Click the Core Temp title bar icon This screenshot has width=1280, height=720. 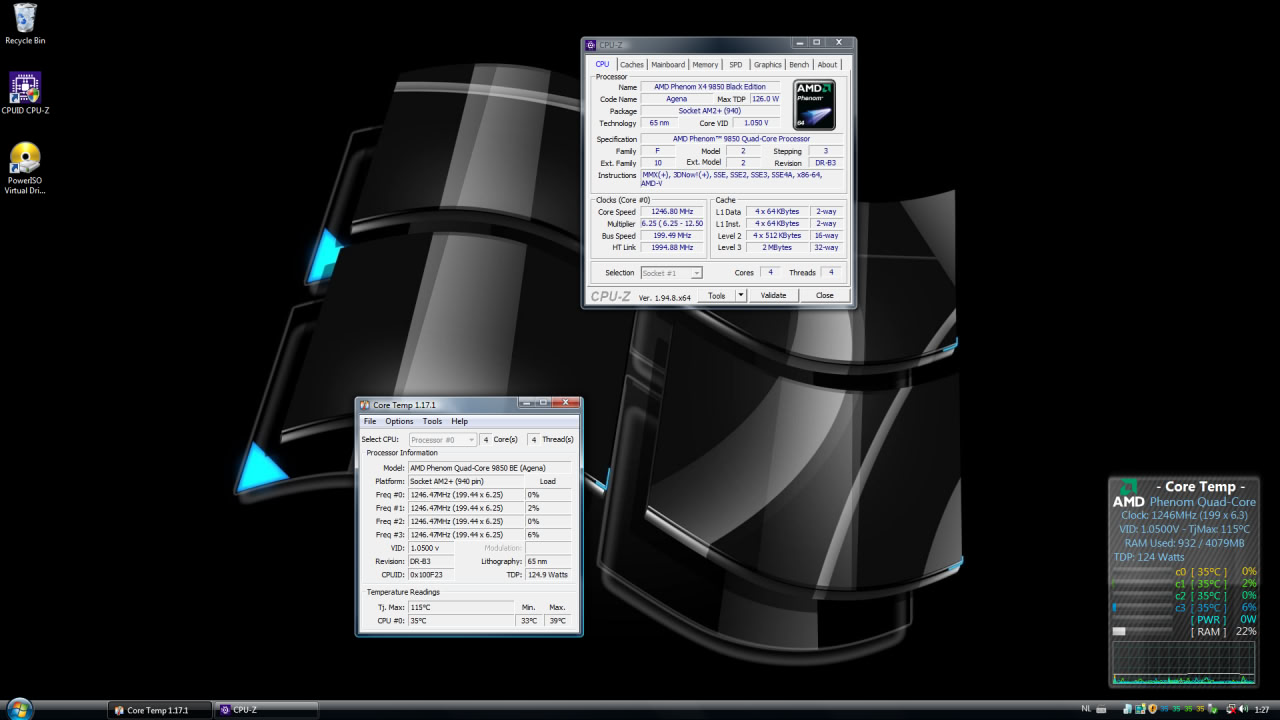365,404
